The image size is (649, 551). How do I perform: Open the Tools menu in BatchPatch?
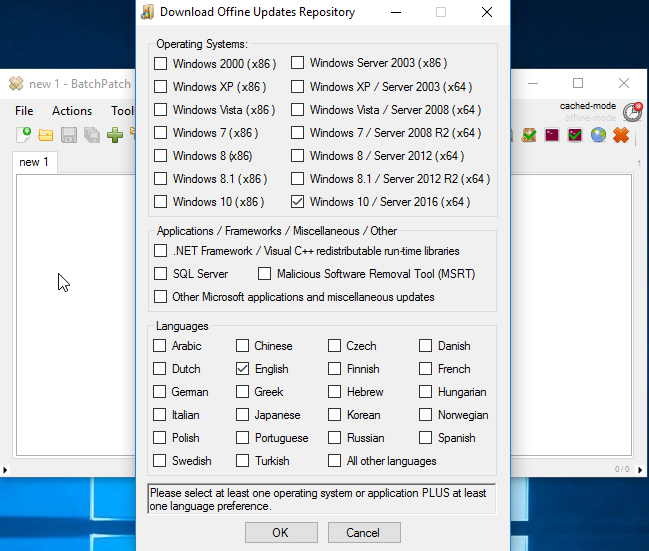[x=123, y=111]
